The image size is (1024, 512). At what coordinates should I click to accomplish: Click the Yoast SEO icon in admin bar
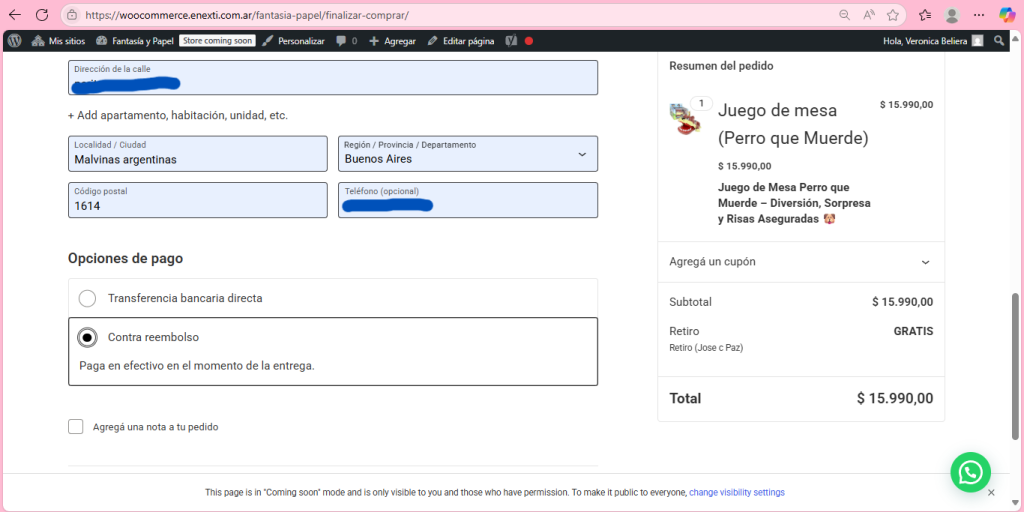pyautogui.click(x=511, y=41)
